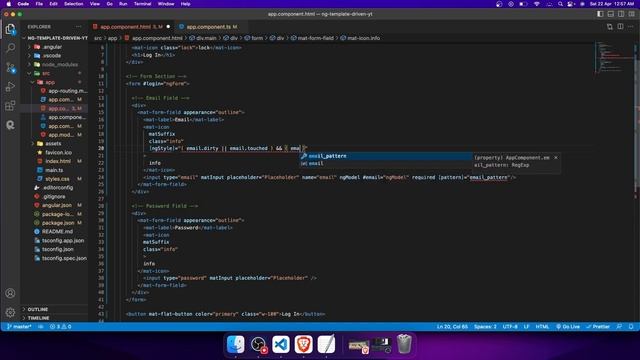Open the Extensions view
Screen dimensions: 640x360
pos(10,106)
